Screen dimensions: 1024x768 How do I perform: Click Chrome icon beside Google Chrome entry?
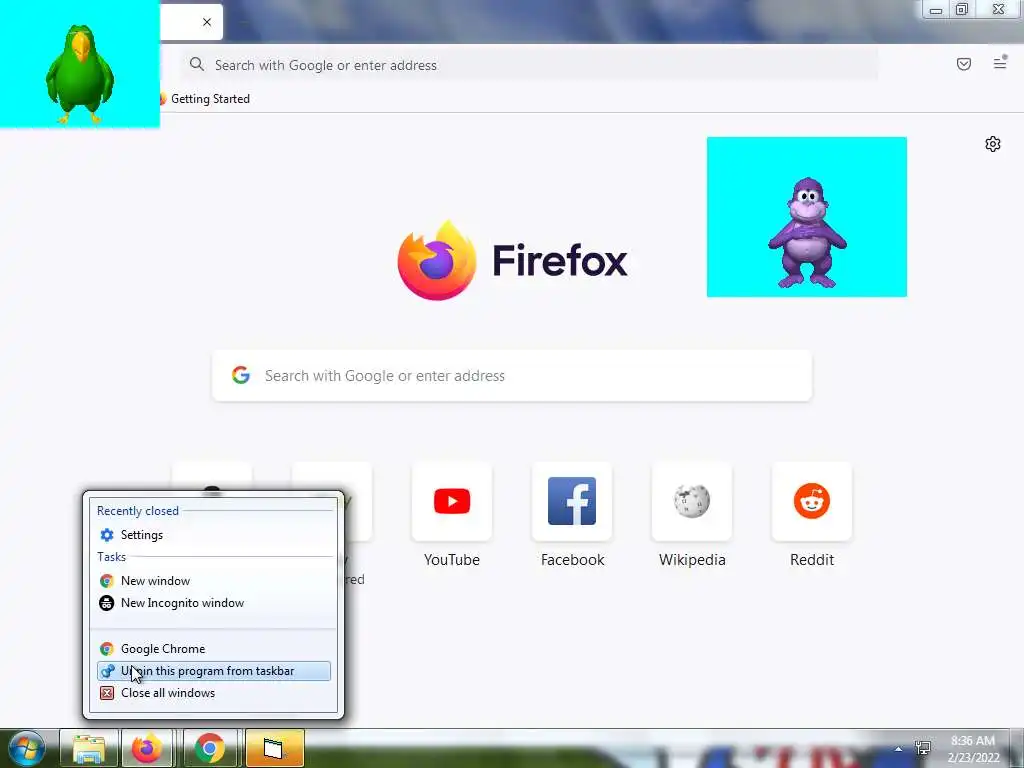[106, 648]
